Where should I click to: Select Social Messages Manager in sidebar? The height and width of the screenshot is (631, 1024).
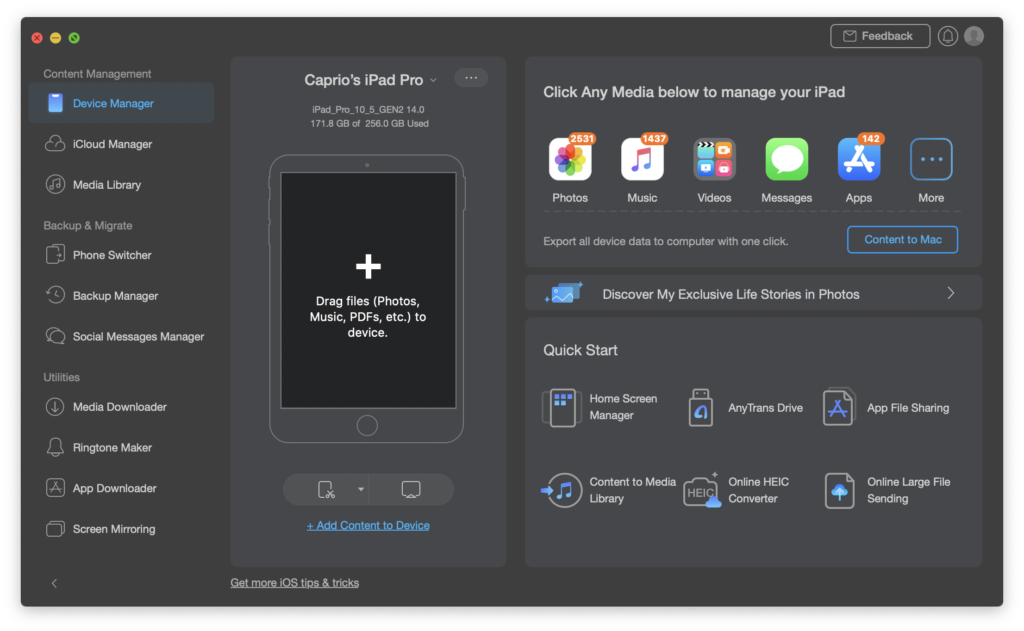coord(121,336)
